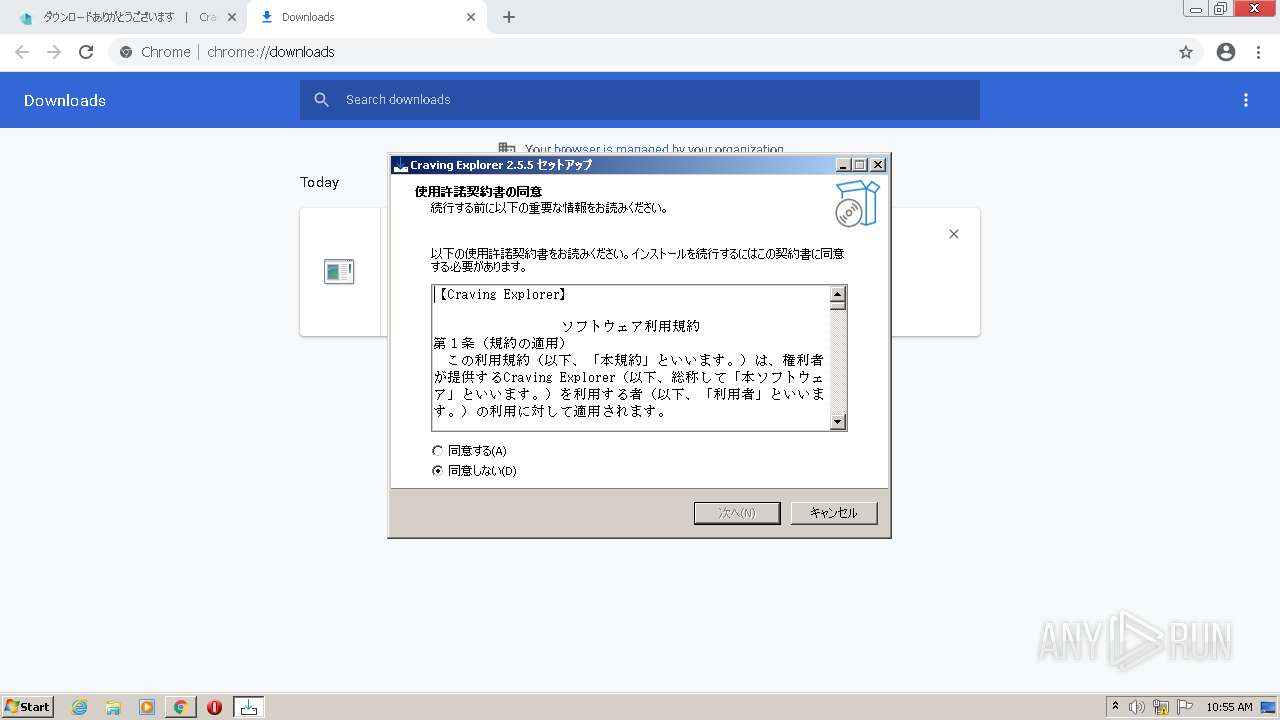Open File Explorer from the taskbar
1280x720 pixels.
pyautogui.click(x=113, y=707)
